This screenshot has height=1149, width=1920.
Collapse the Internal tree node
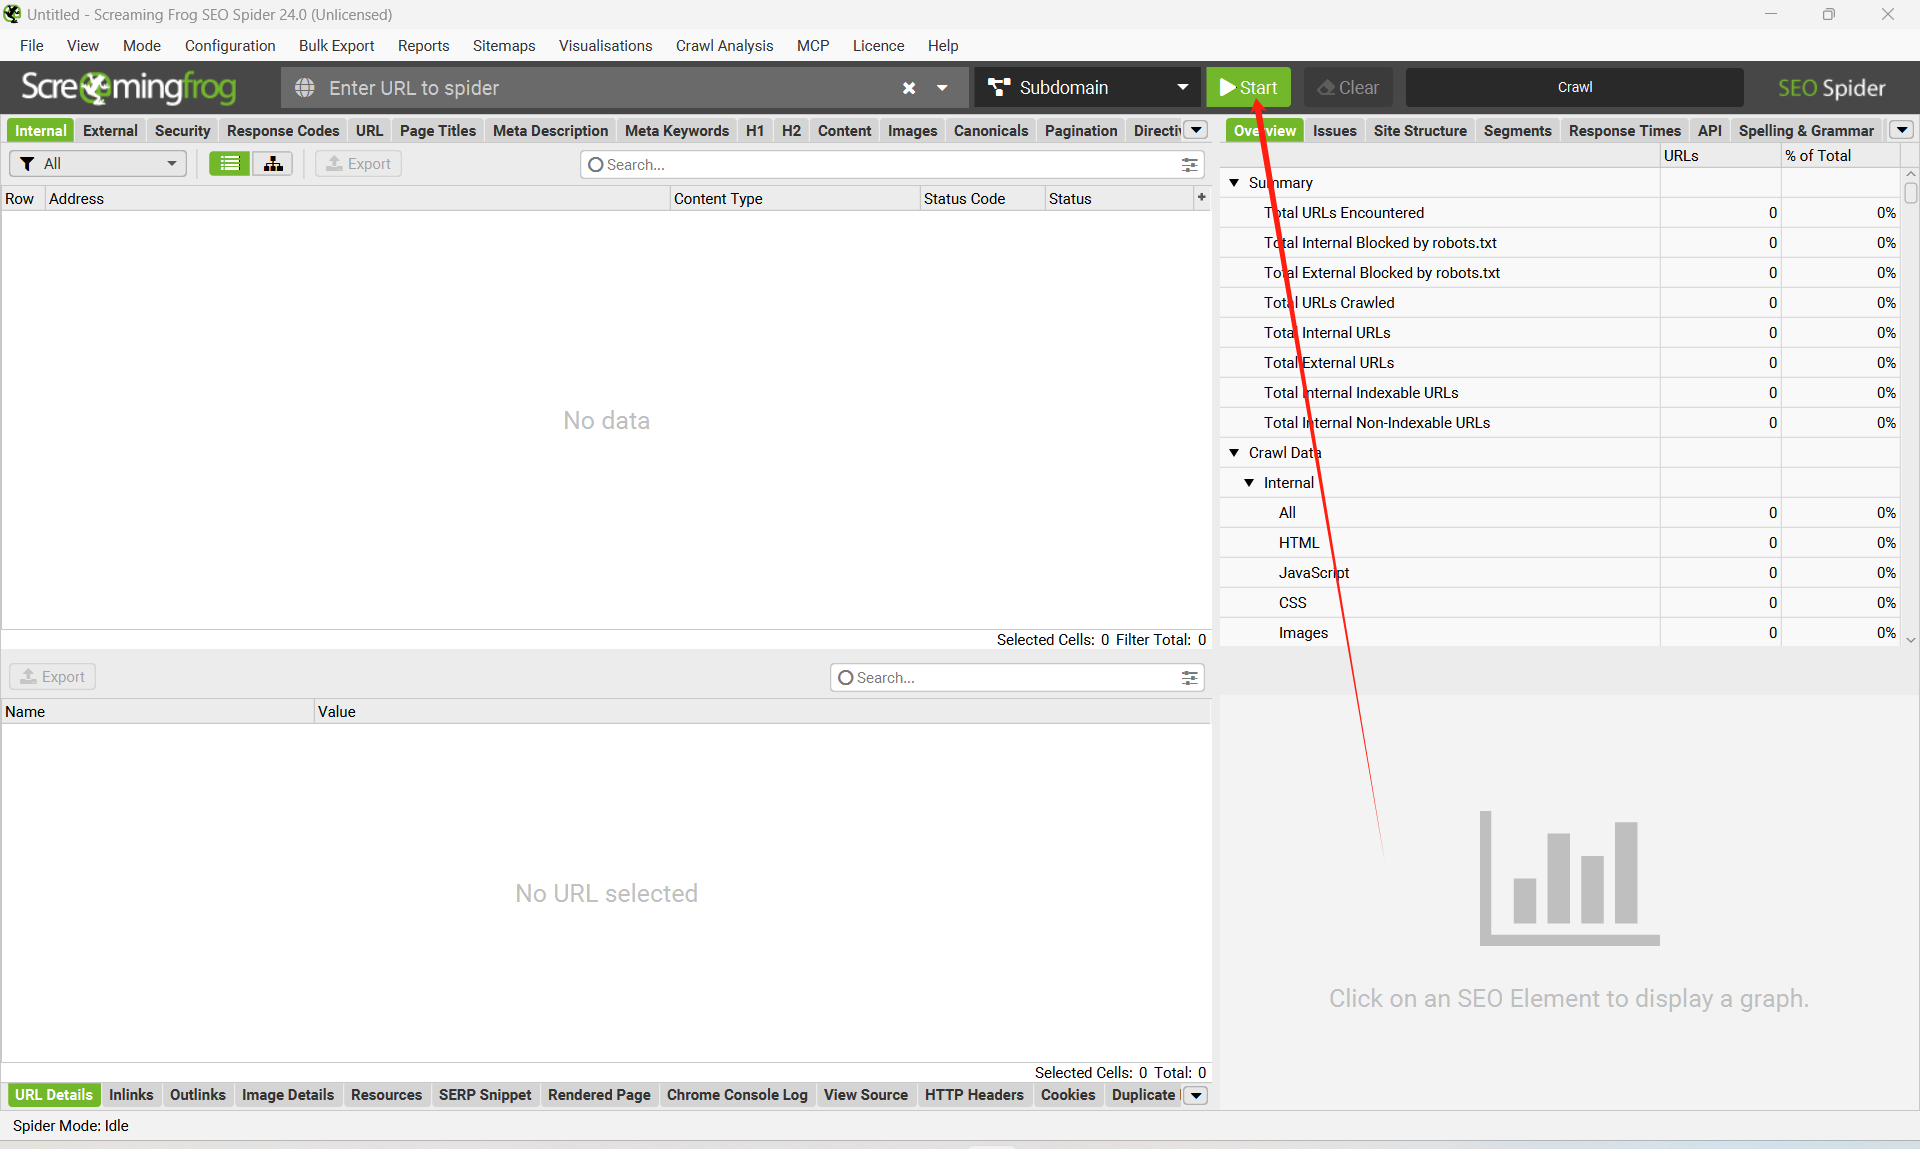[1249, 483]
